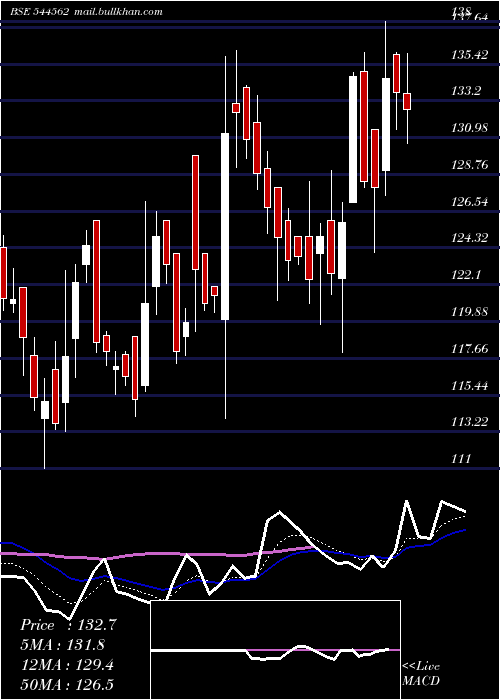Click the 'Price : 132.7' readout
500x700 pixels.
coord(68,625)
